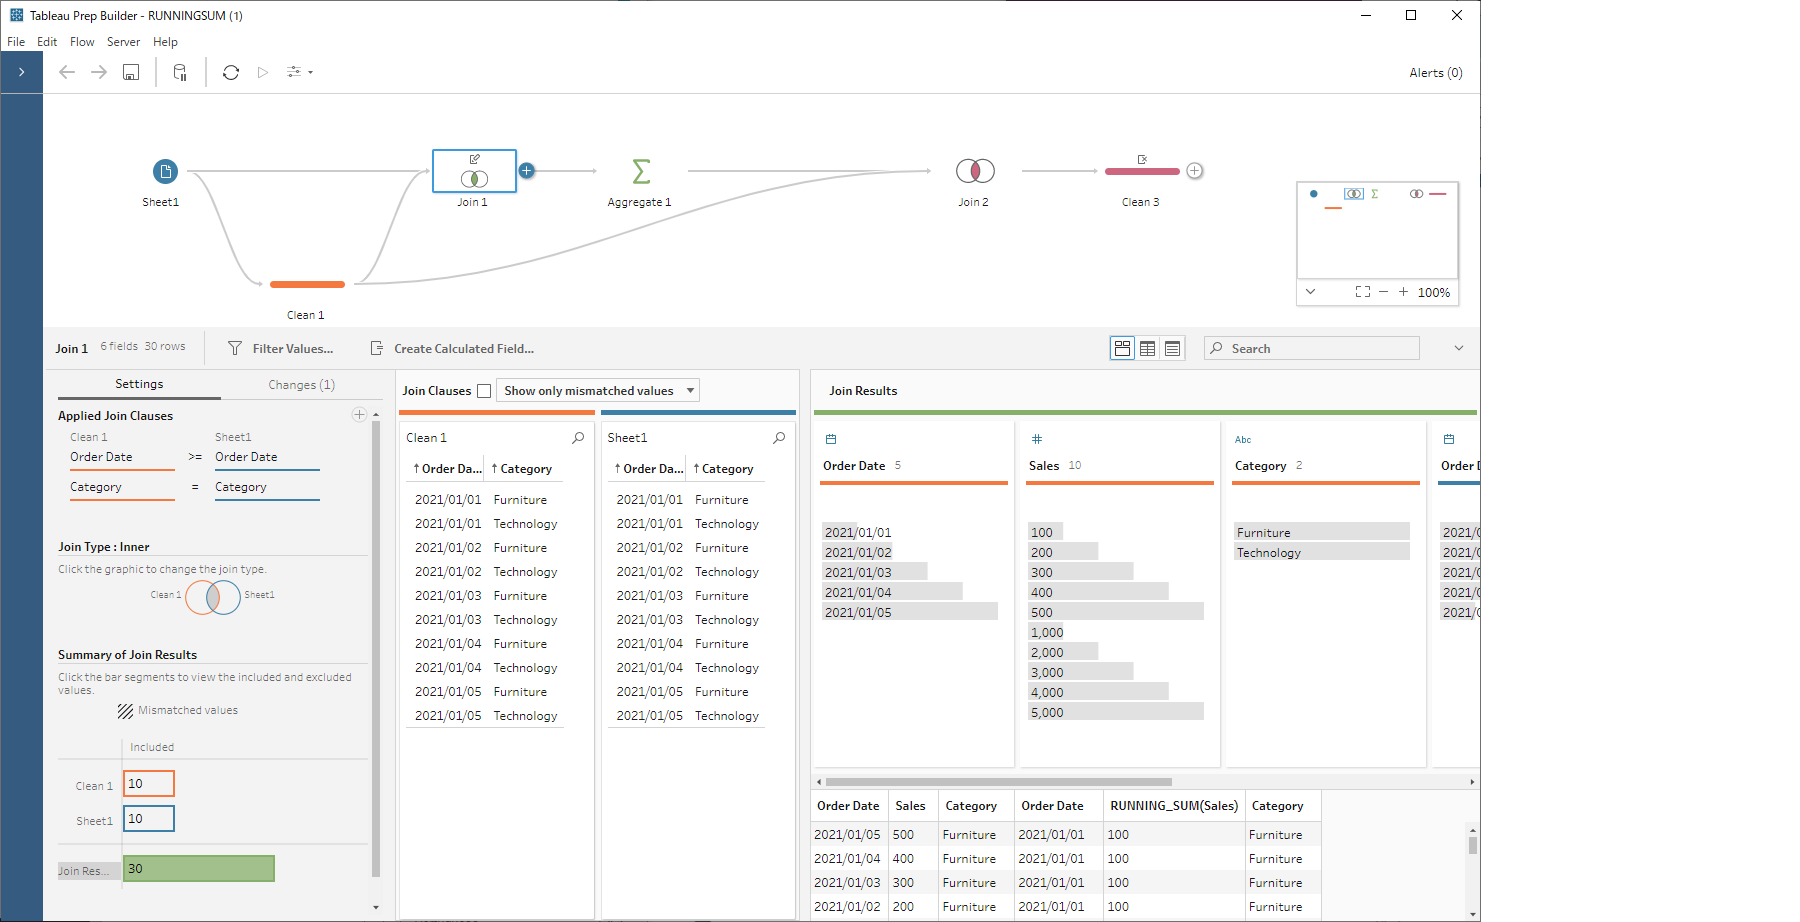Select the Aggregate 1 sigma step

pos(641,171)
